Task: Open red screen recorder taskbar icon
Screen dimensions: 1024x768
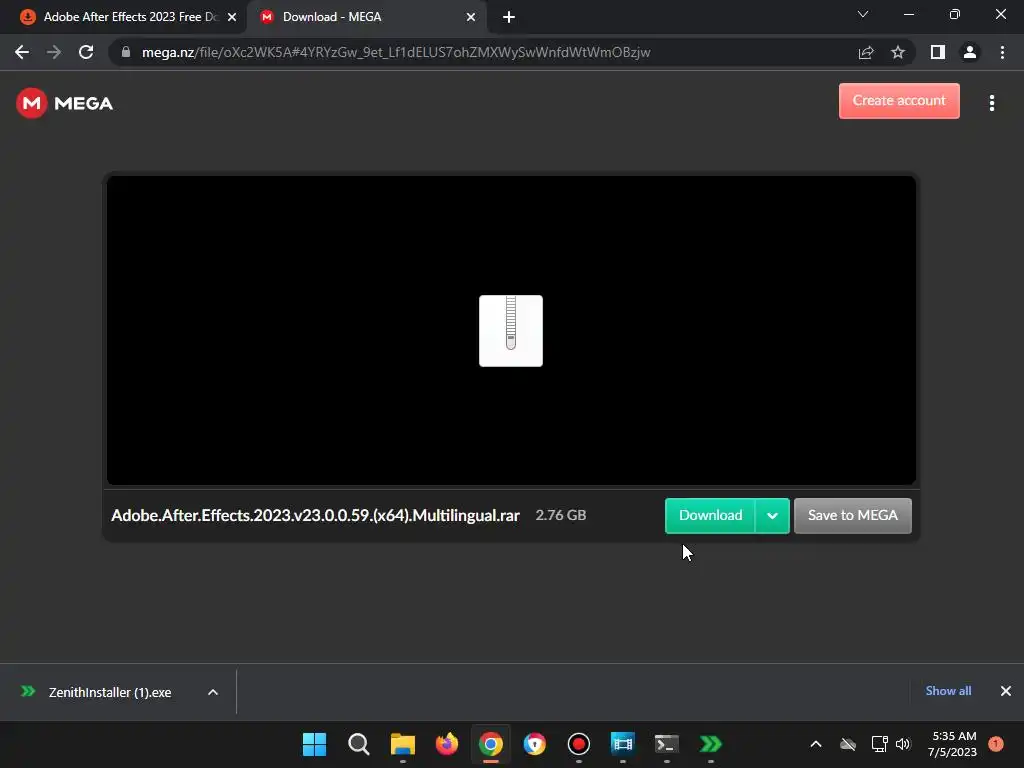Action: point(579,744)
